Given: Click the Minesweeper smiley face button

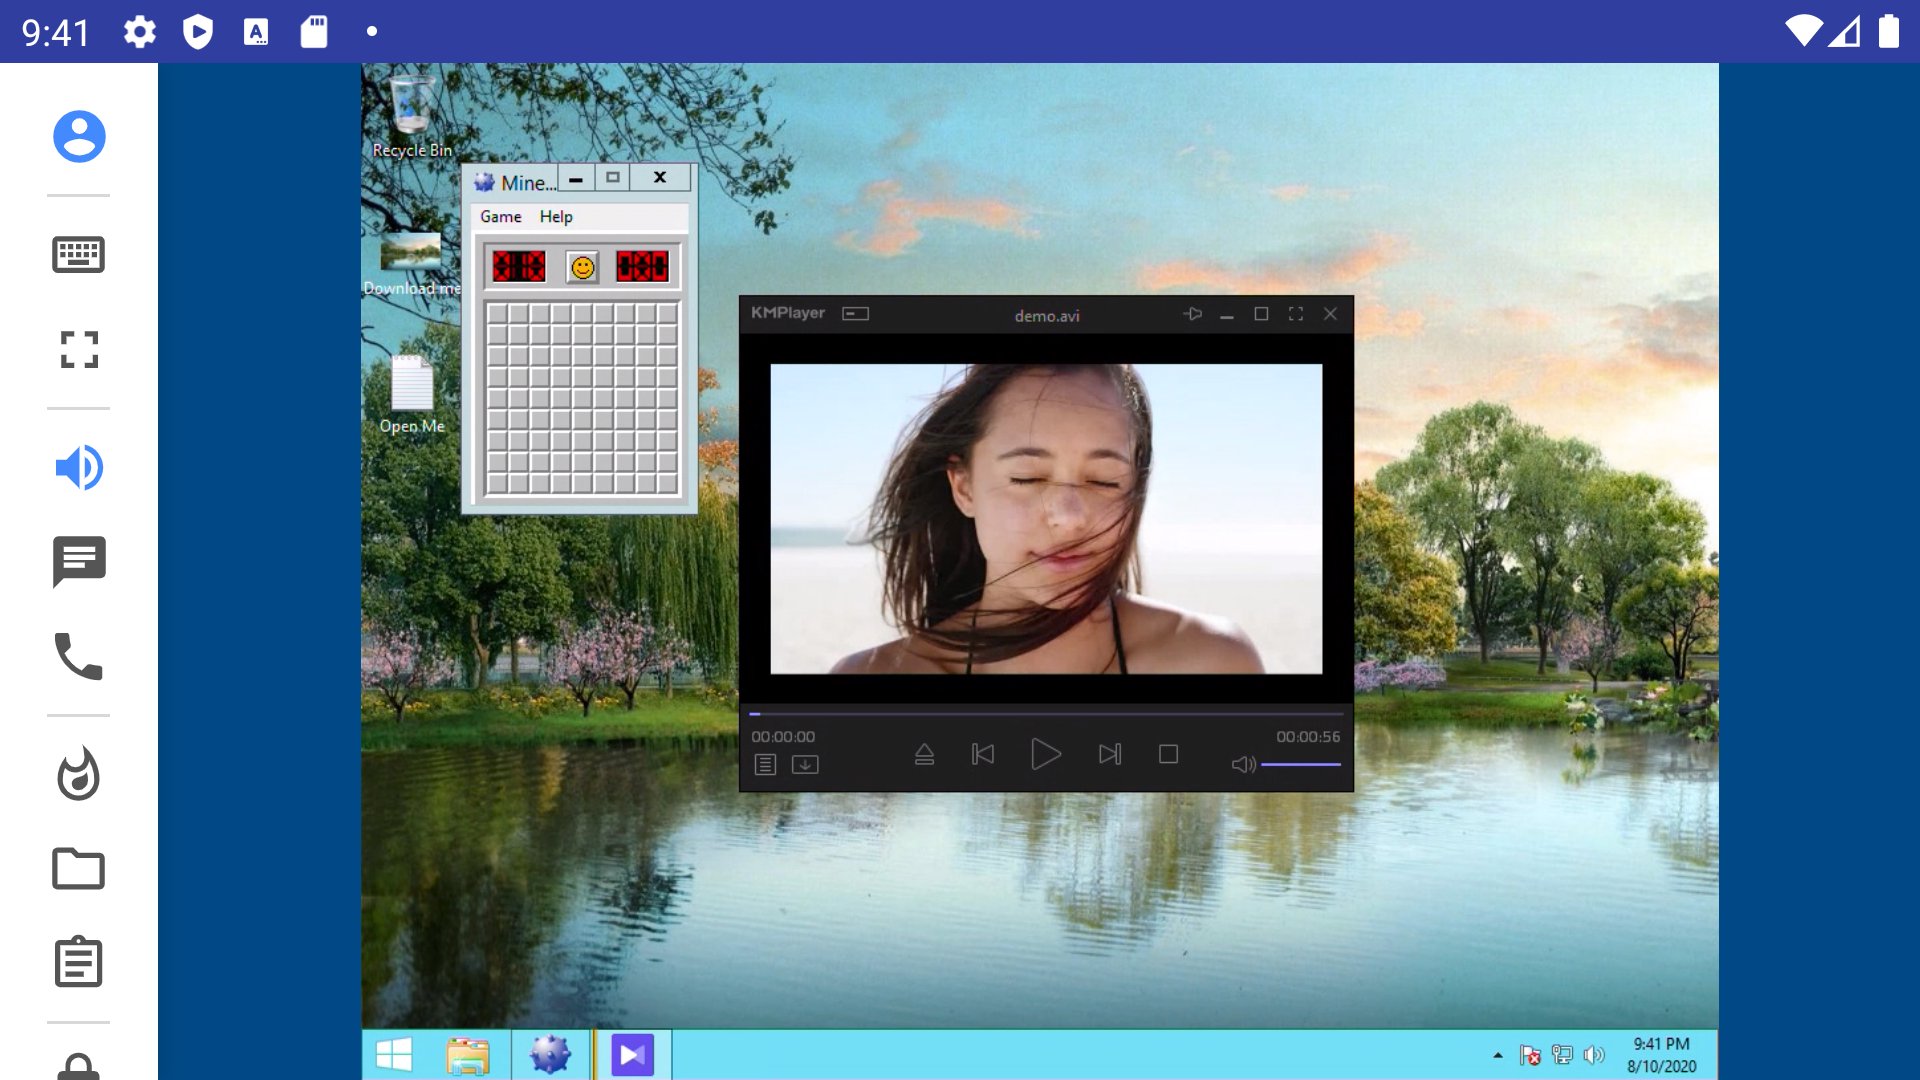Looking at the screenshot, I should pyautogui.click(x=582, y=267).
